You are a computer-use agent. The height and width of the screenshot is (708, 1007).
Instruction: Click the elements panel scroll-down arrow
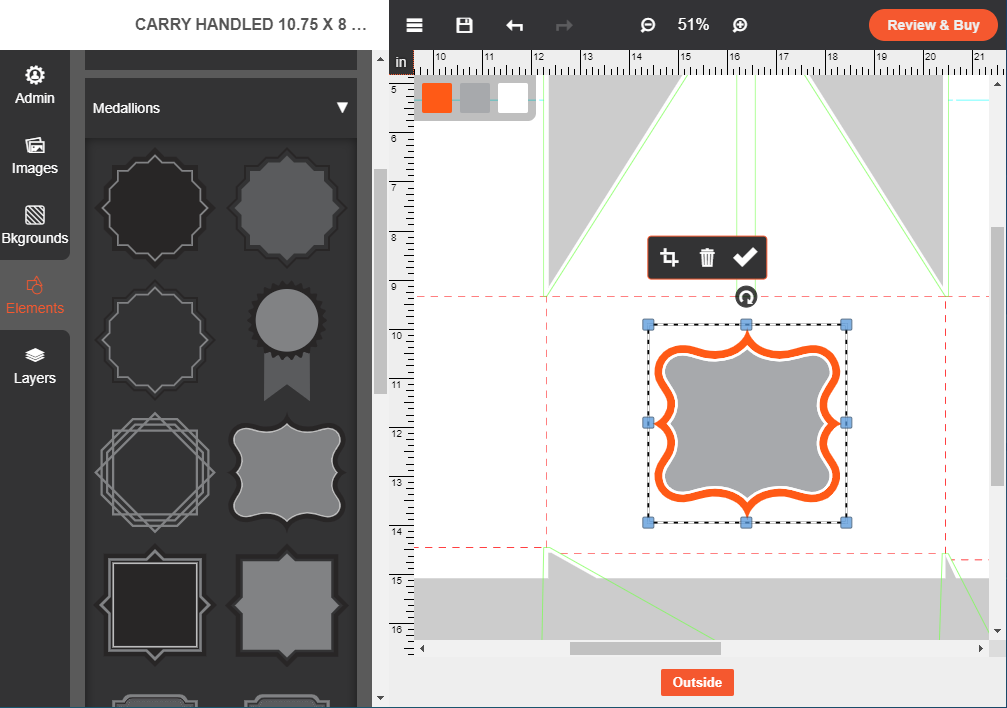pos(380,698)
